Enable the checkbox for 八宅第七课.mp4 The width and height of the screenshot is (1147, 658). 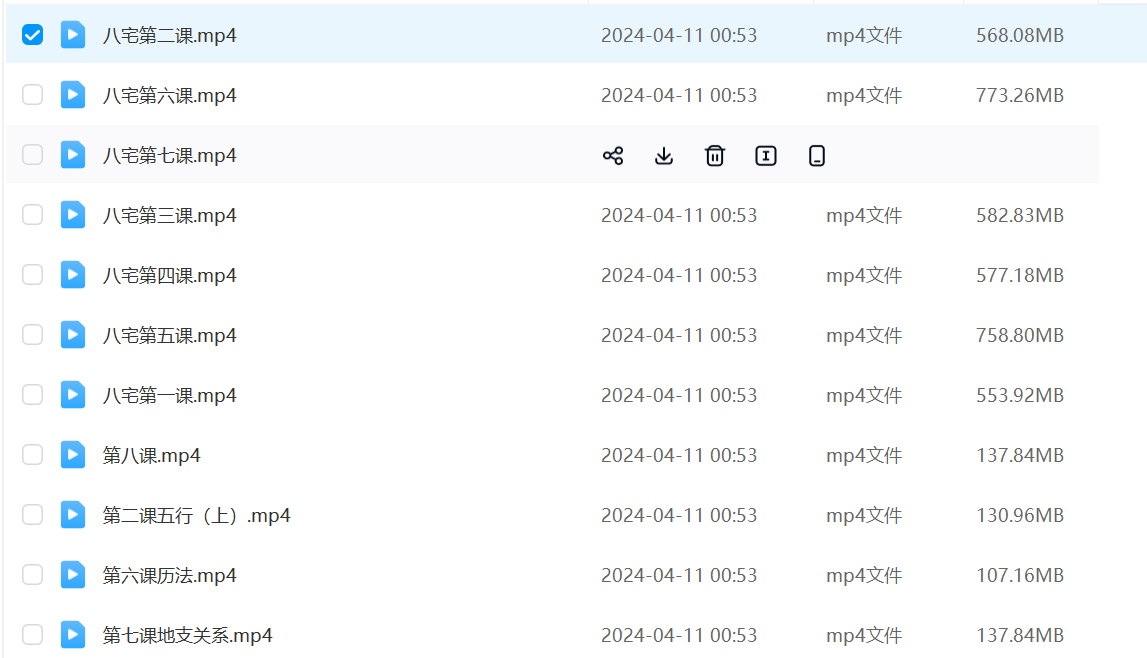pyautogui.click(x=33, y=155)
